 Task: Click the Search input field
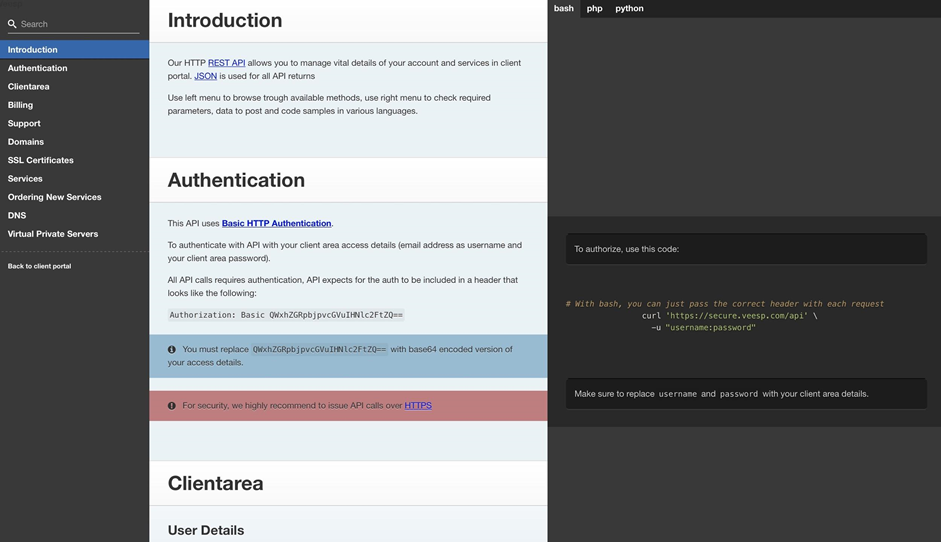point(78,24)
